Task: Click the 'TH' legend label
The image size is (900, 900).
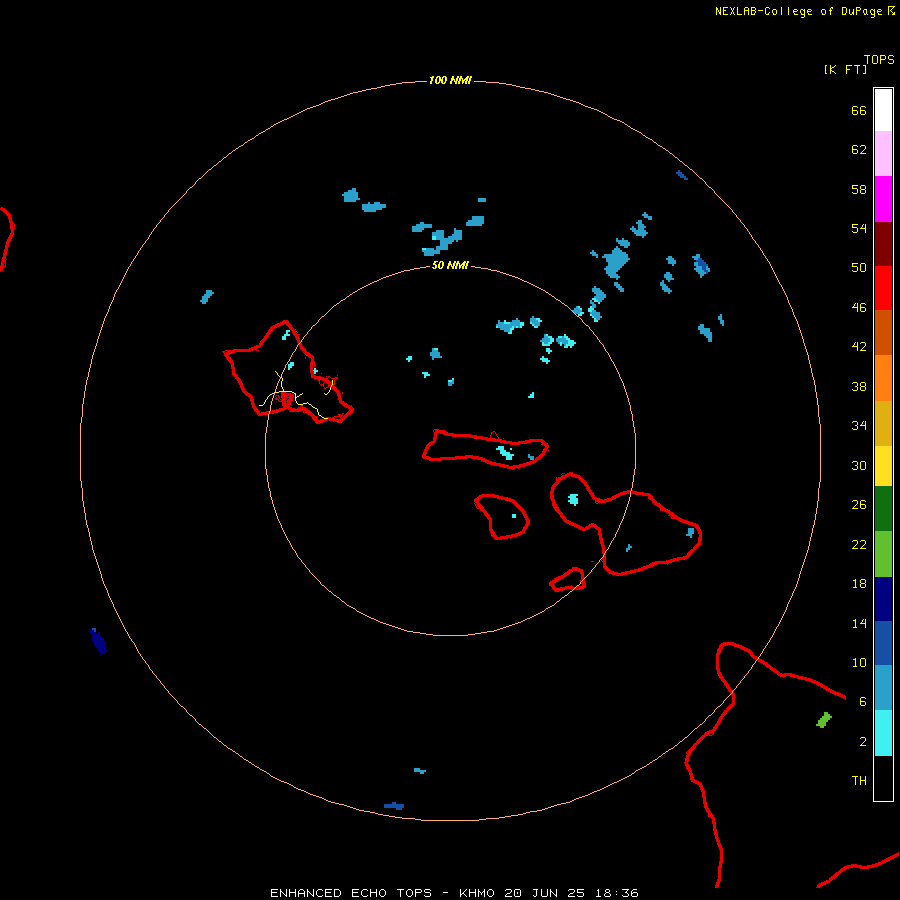Action: (x=859, y=780)
